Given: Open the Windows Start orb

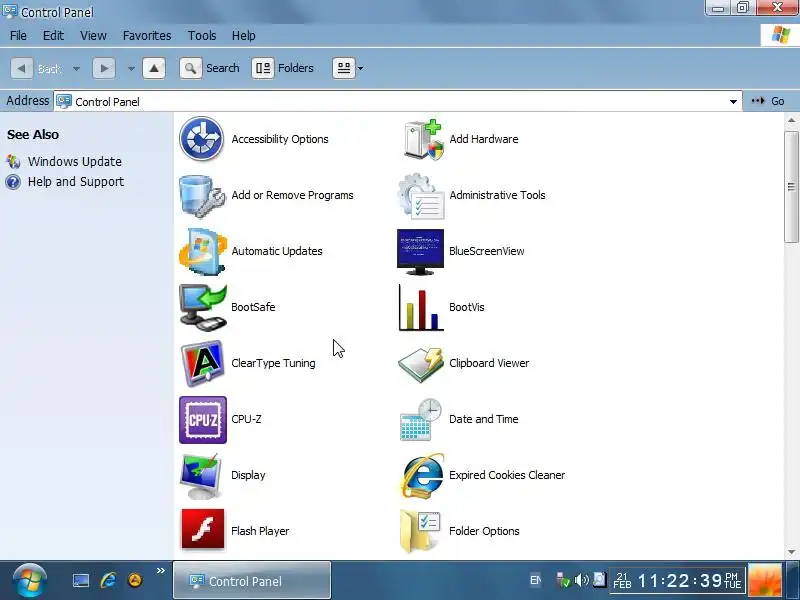Looking at the screenshot, I should [x=29, y=580].
